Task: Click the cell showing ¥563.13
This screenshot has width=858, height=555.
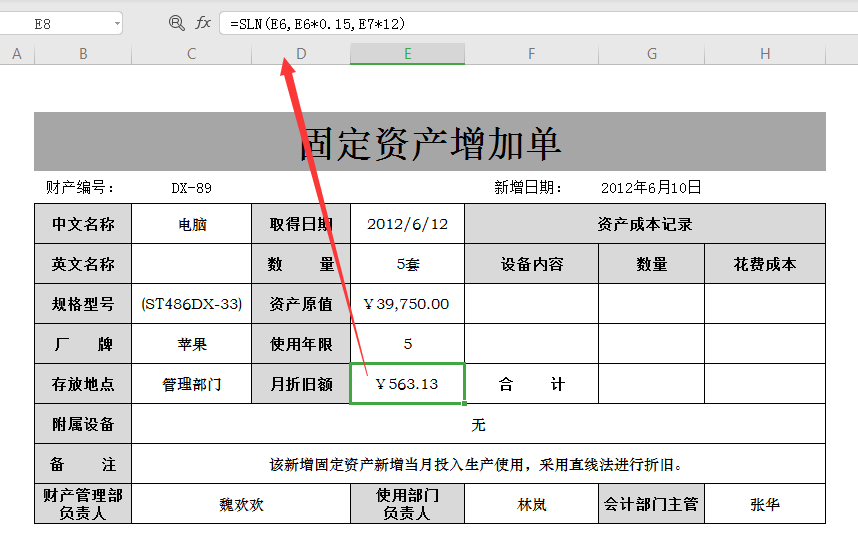Action: click(408, 384)
